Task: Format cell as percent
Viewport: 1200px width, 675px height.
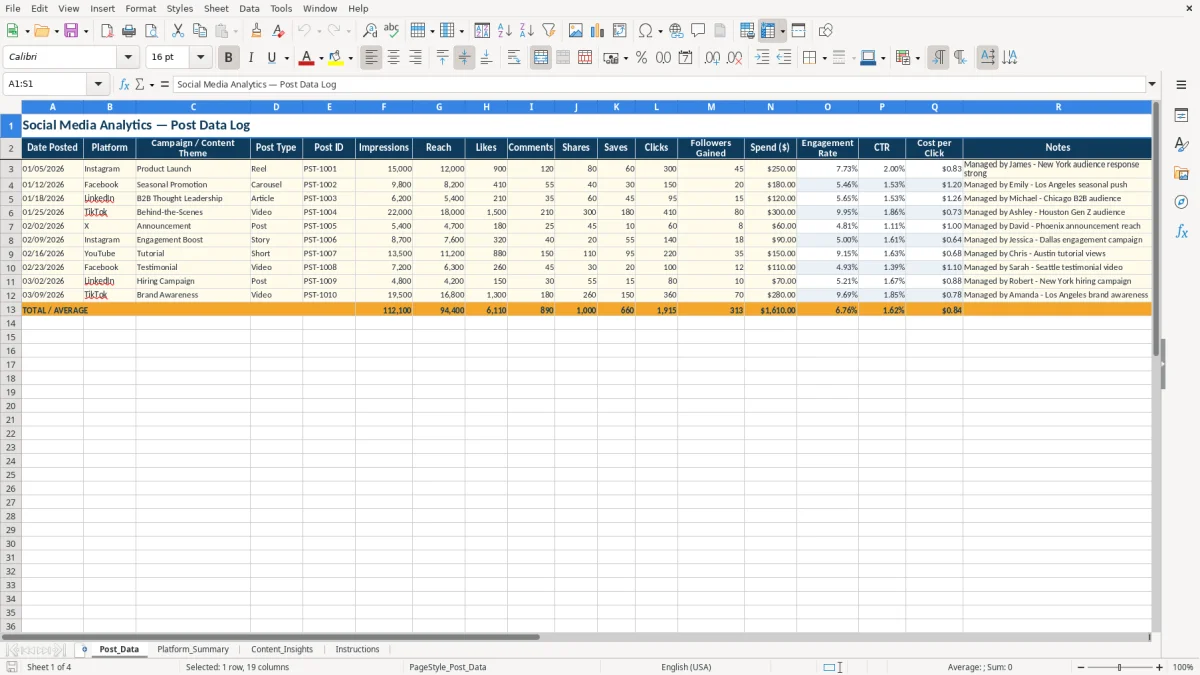Action: (x=641, y=58)
